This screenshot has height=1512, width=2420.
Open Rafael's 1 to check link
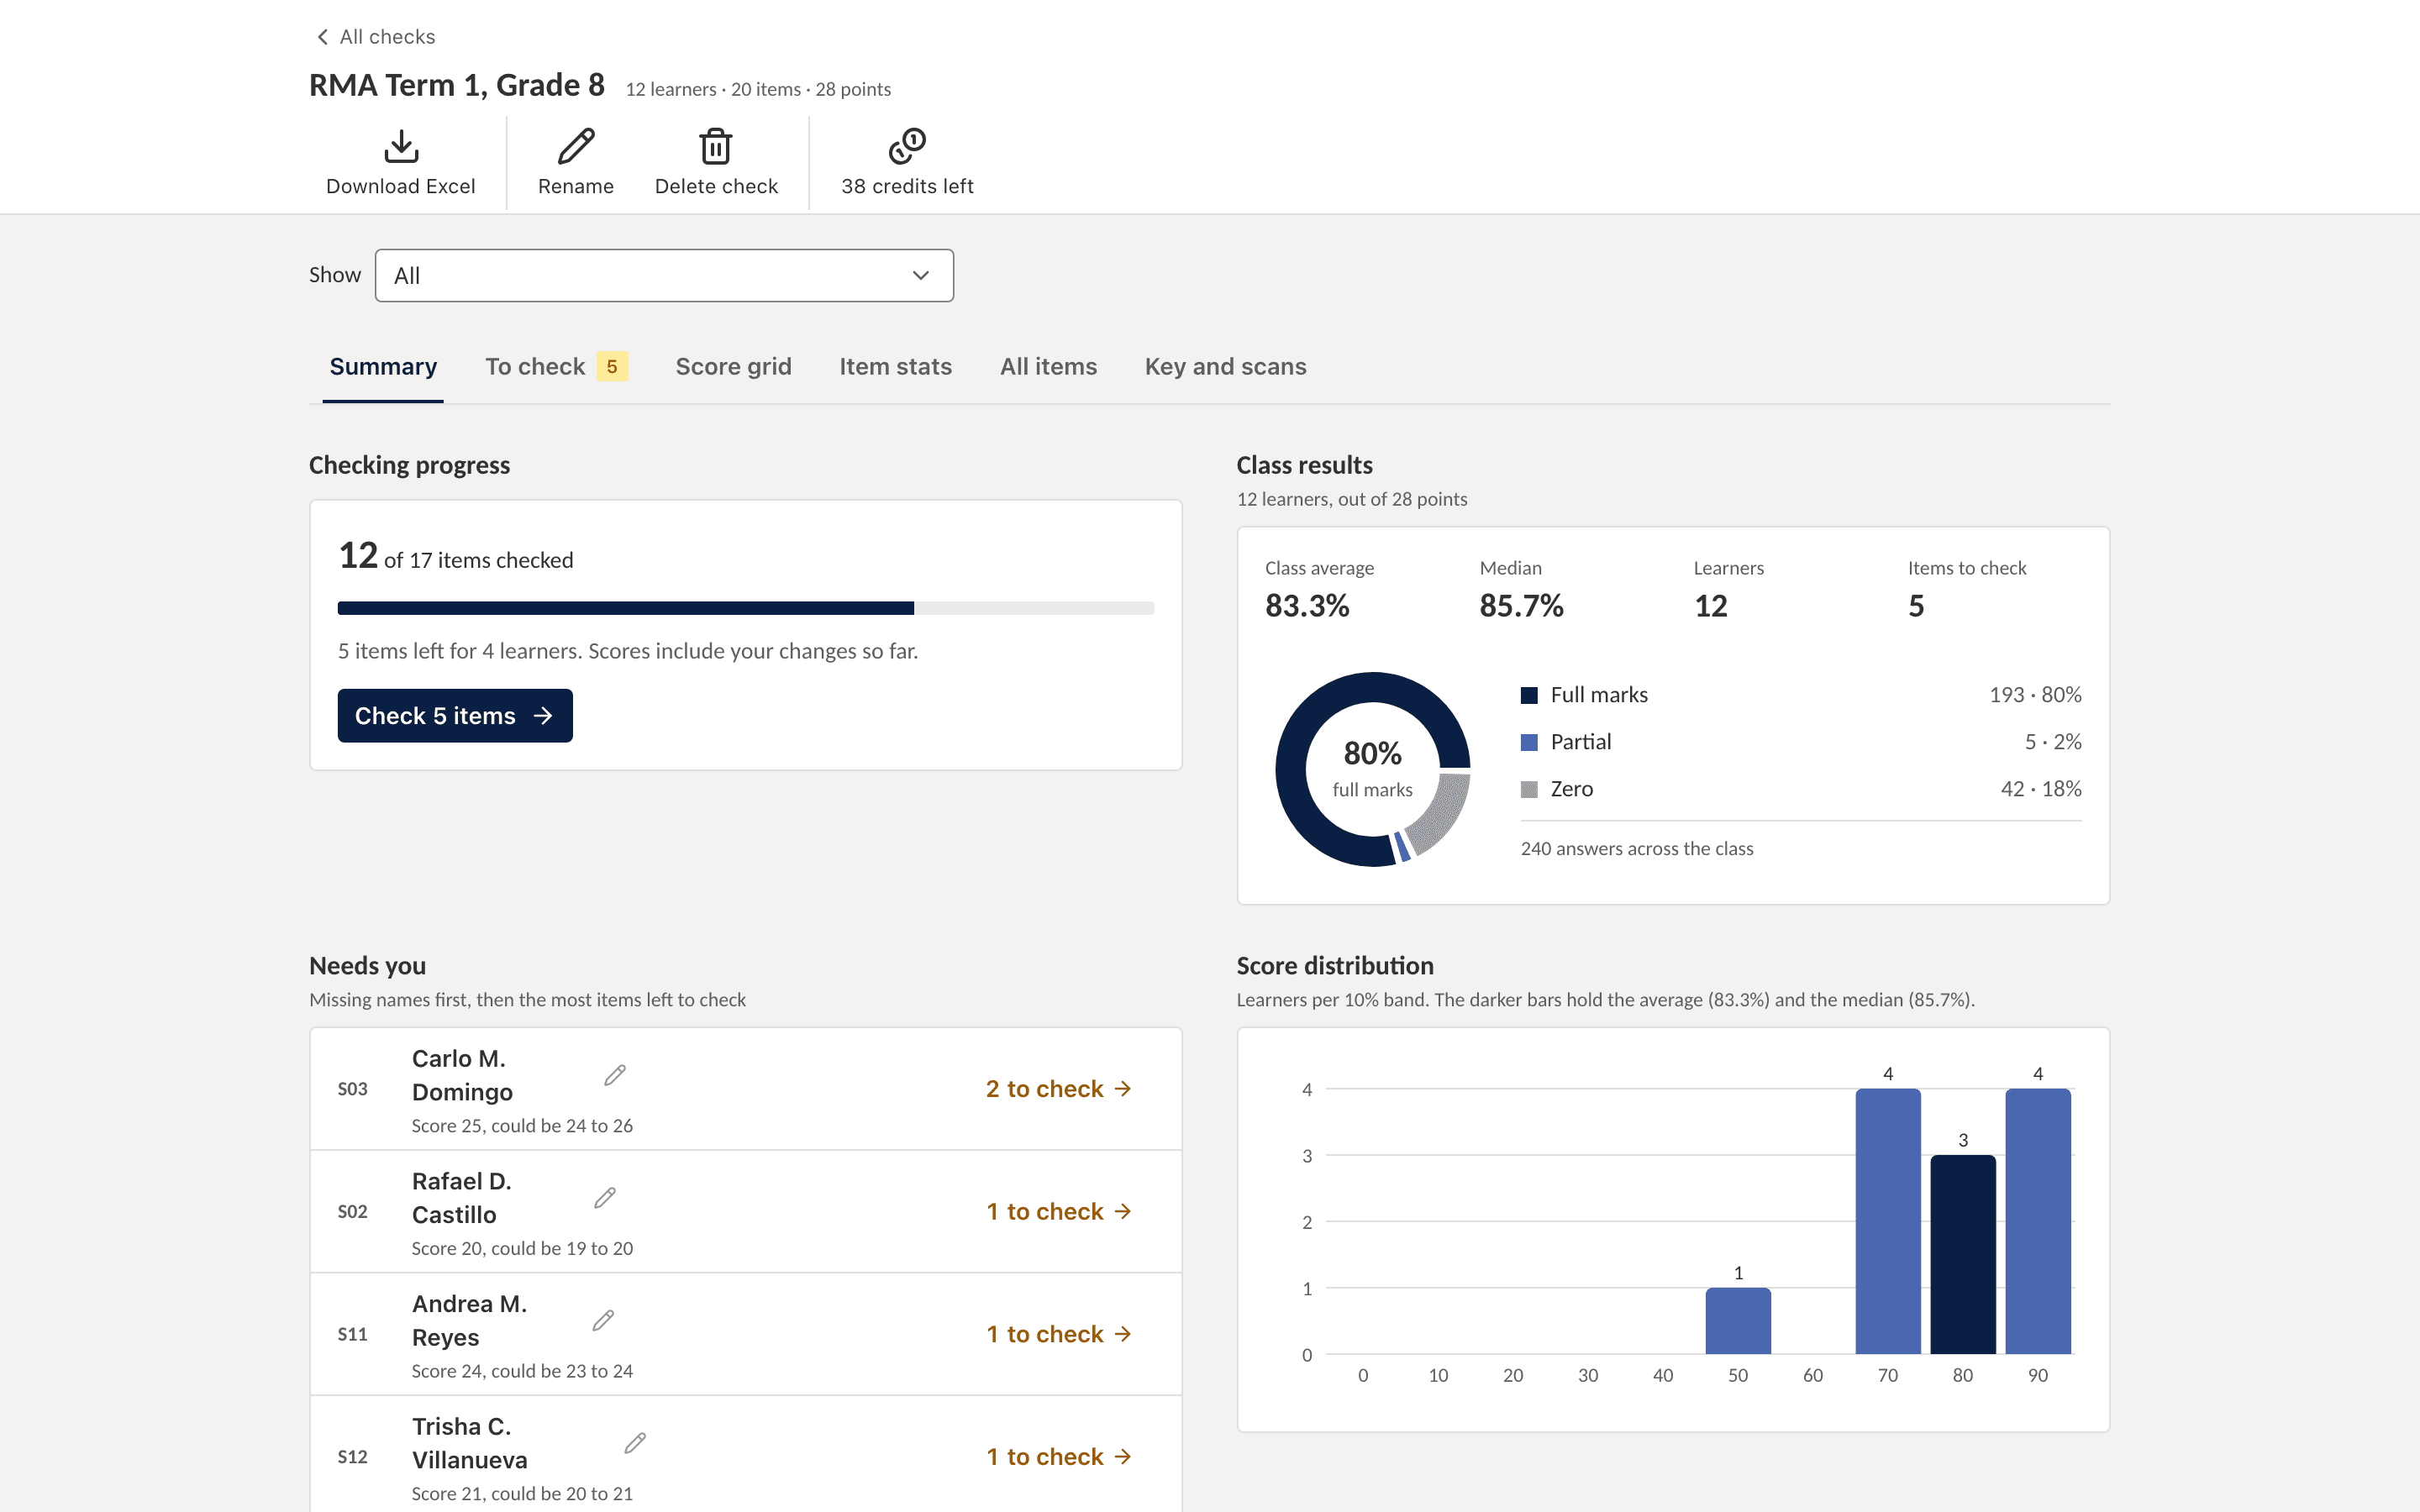coord(1058,1212)
